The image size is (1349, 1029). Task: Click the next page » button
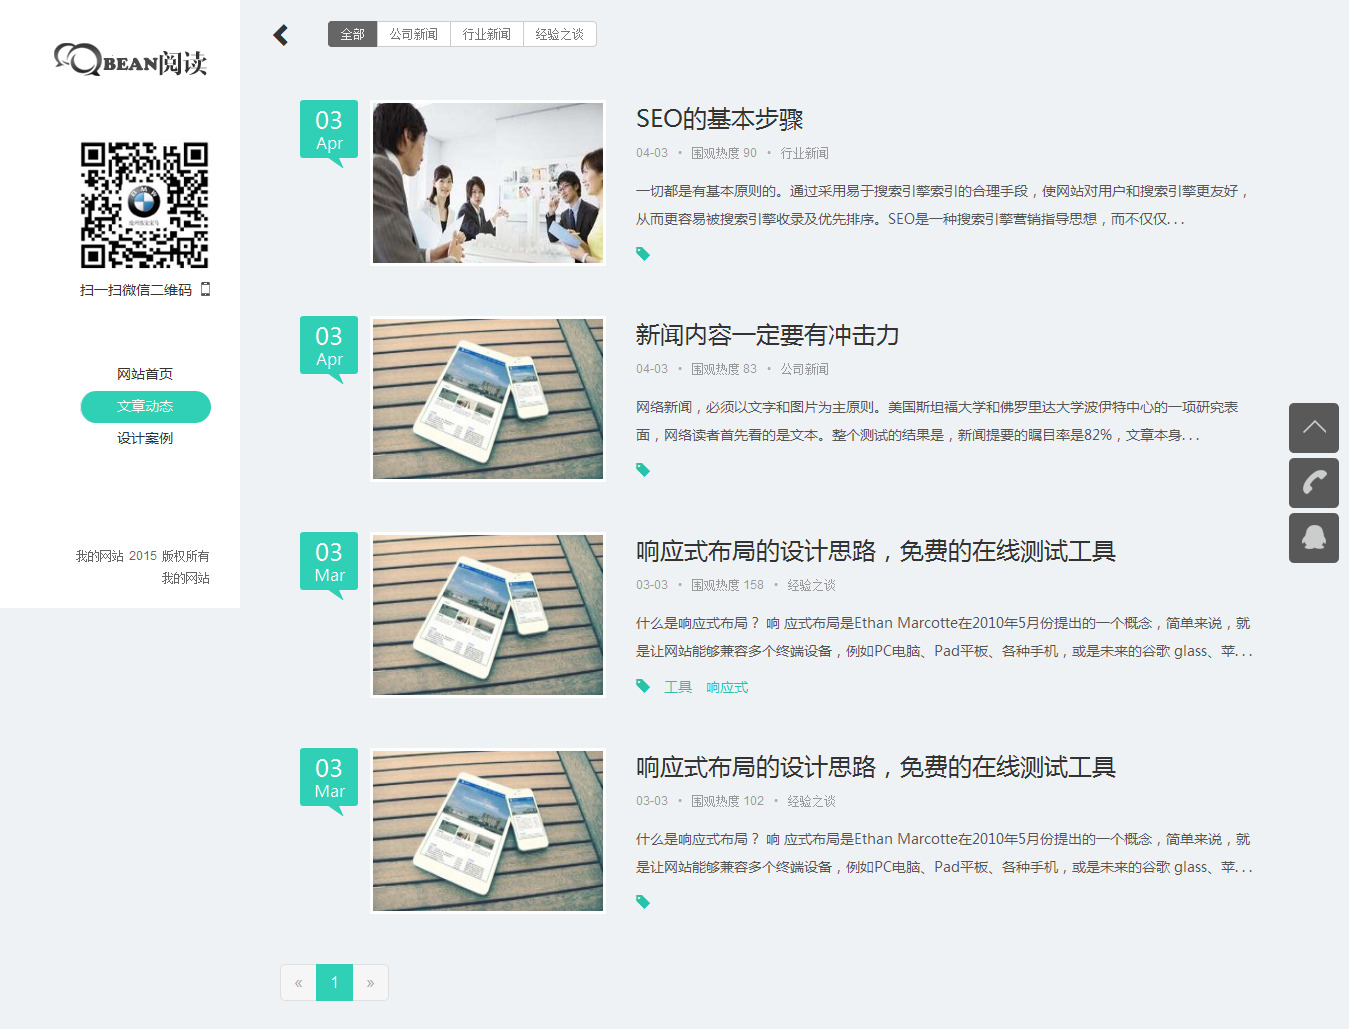(x=370, y=983)
